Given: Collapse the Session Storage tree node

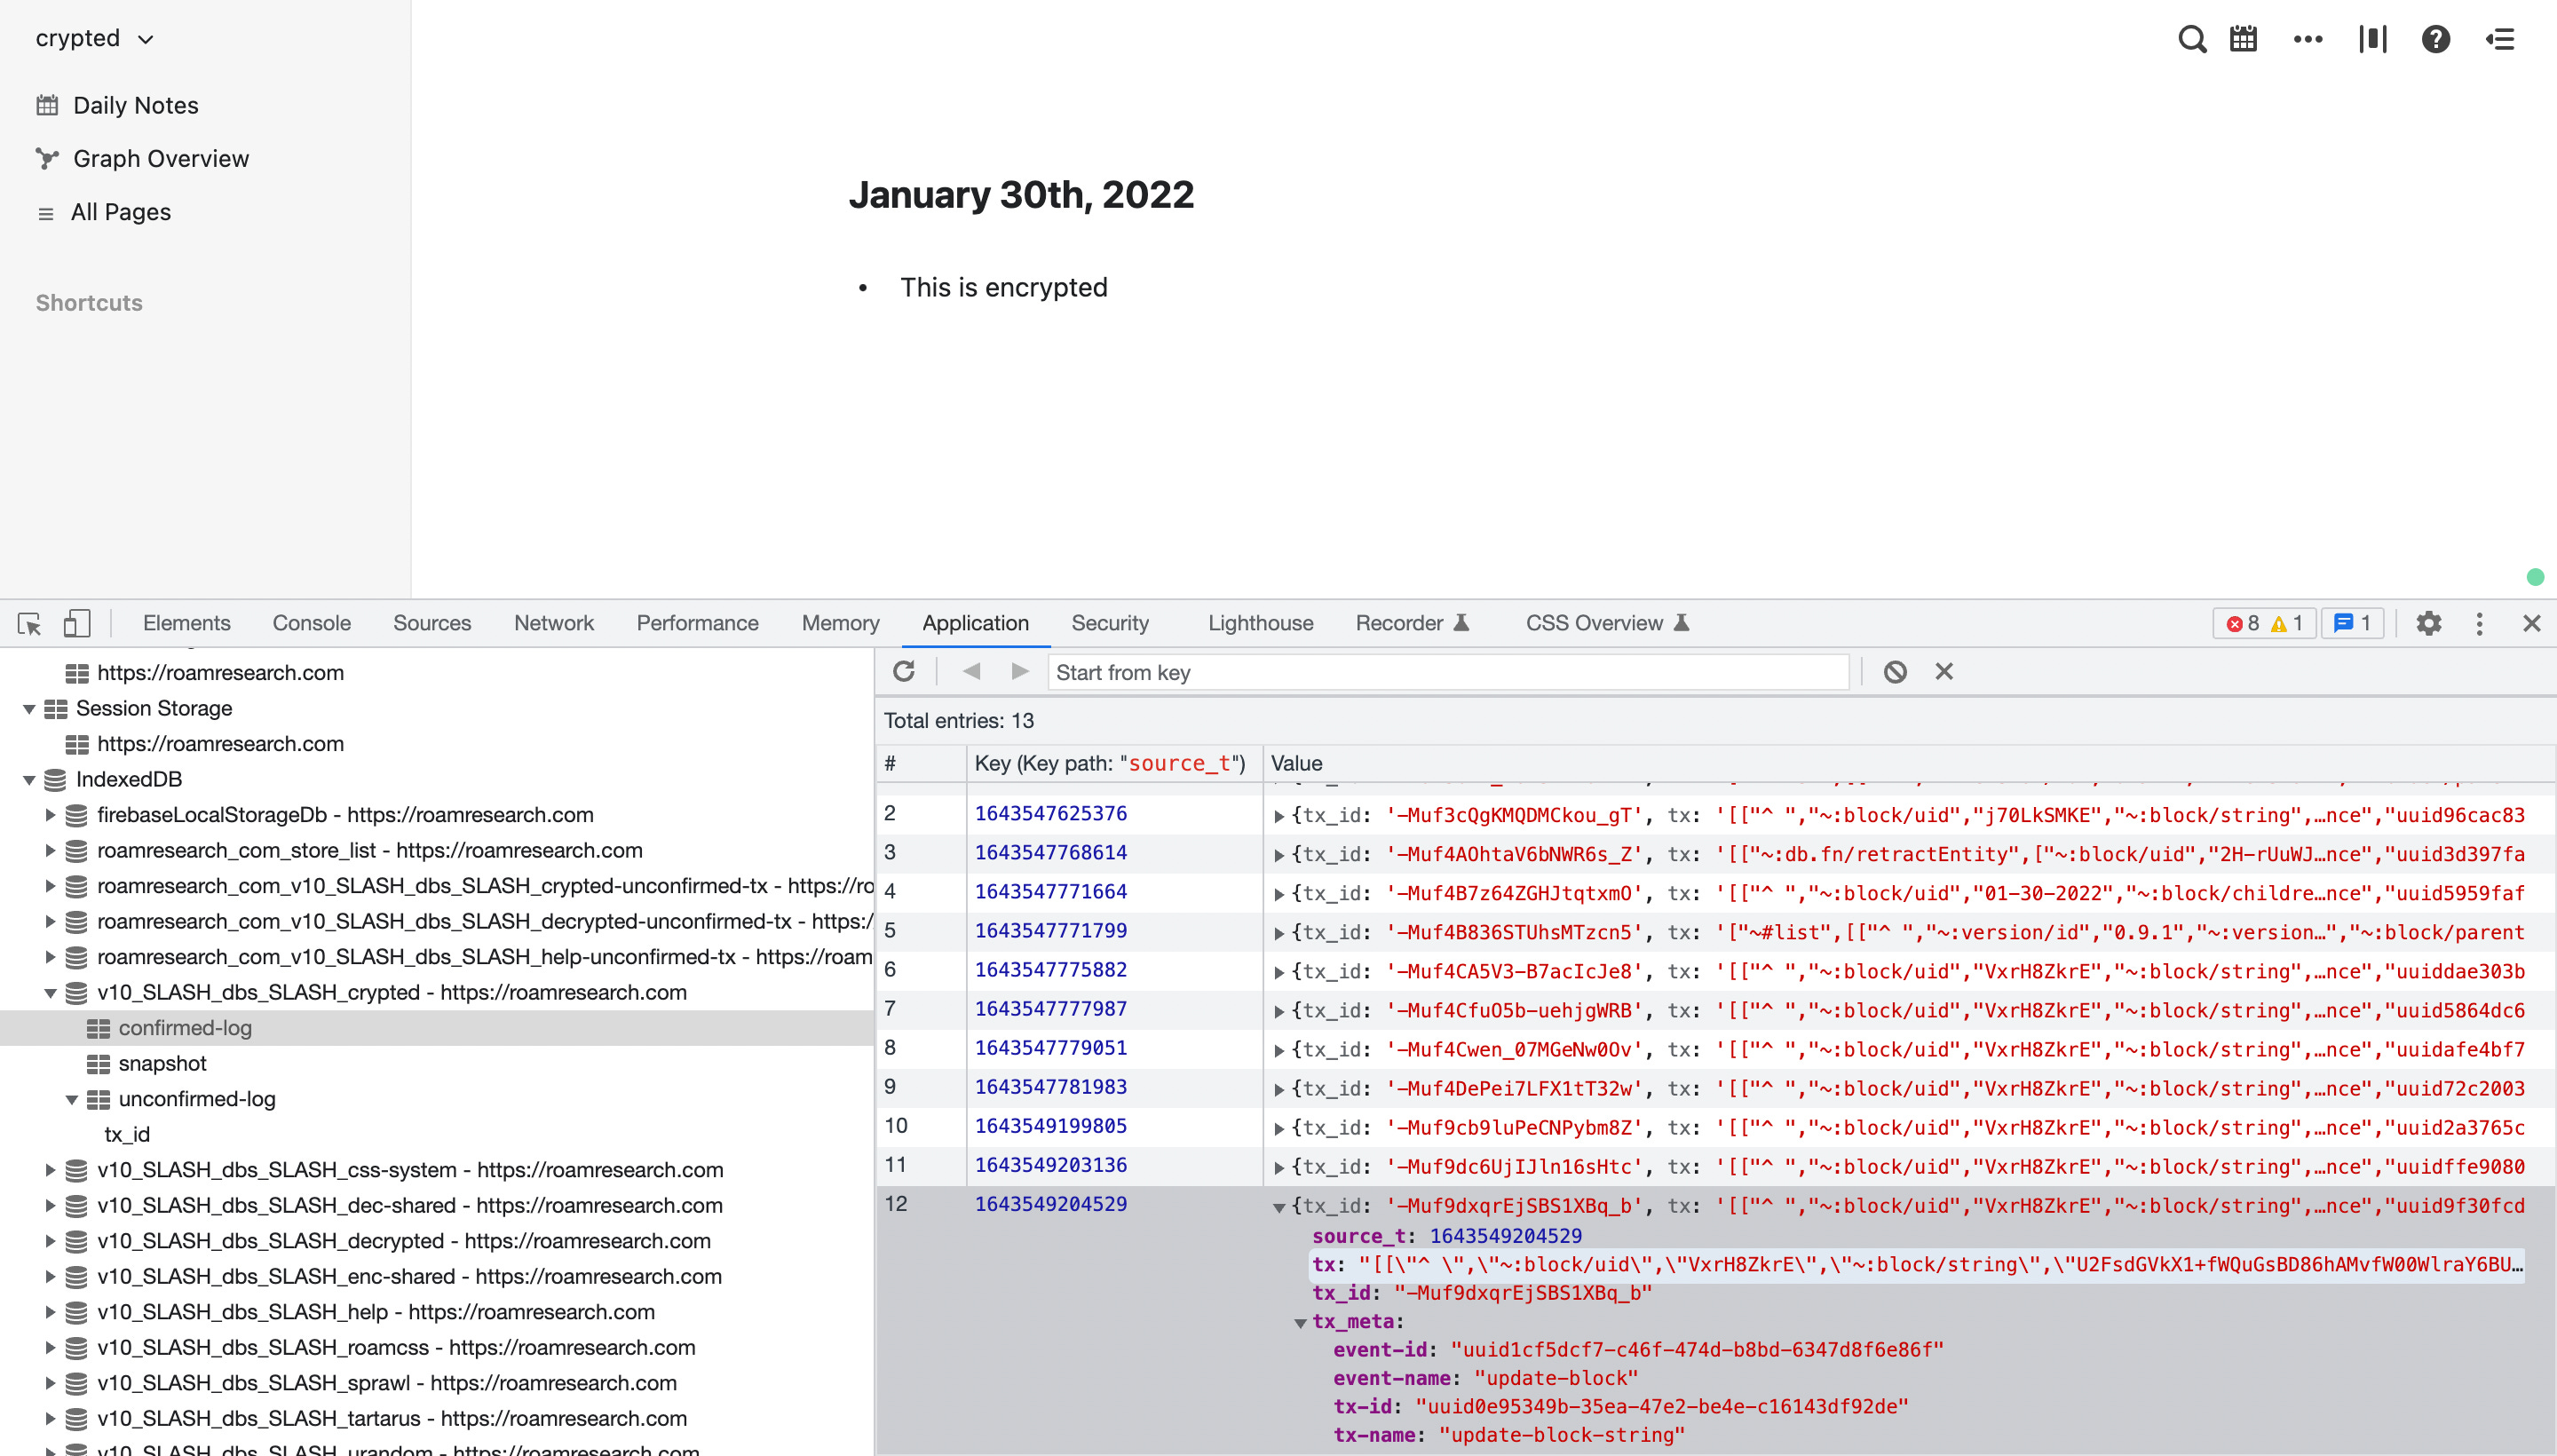Looking at the screenshot, I should pos(29,709).
